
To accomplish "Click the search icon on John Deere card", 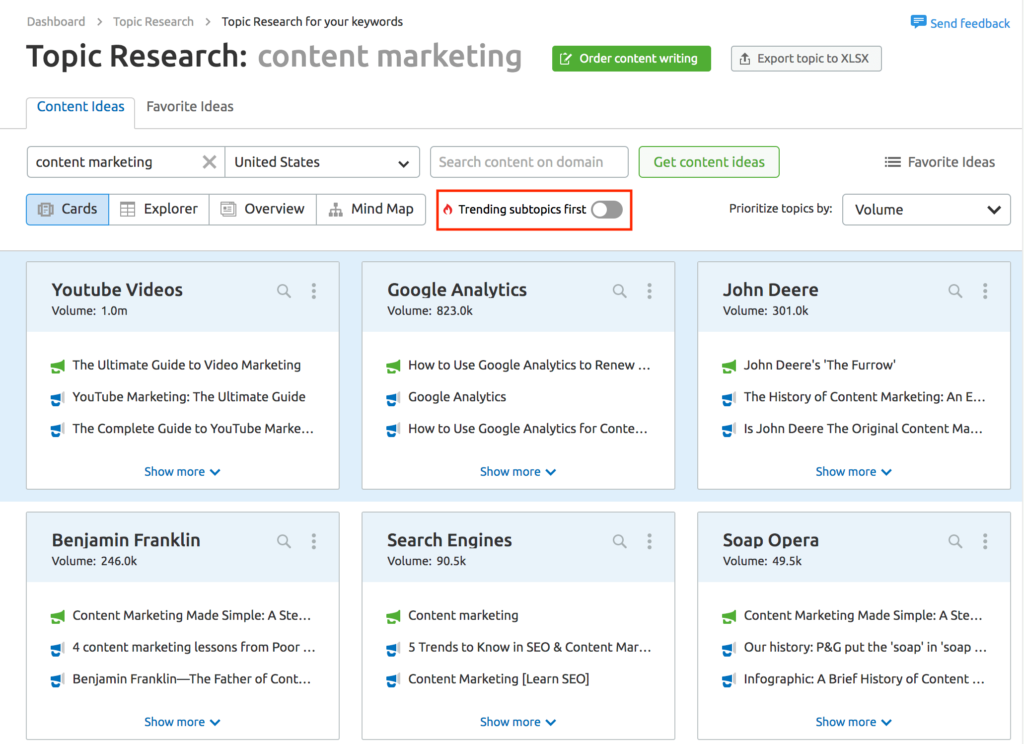I will tap(955, 291).
